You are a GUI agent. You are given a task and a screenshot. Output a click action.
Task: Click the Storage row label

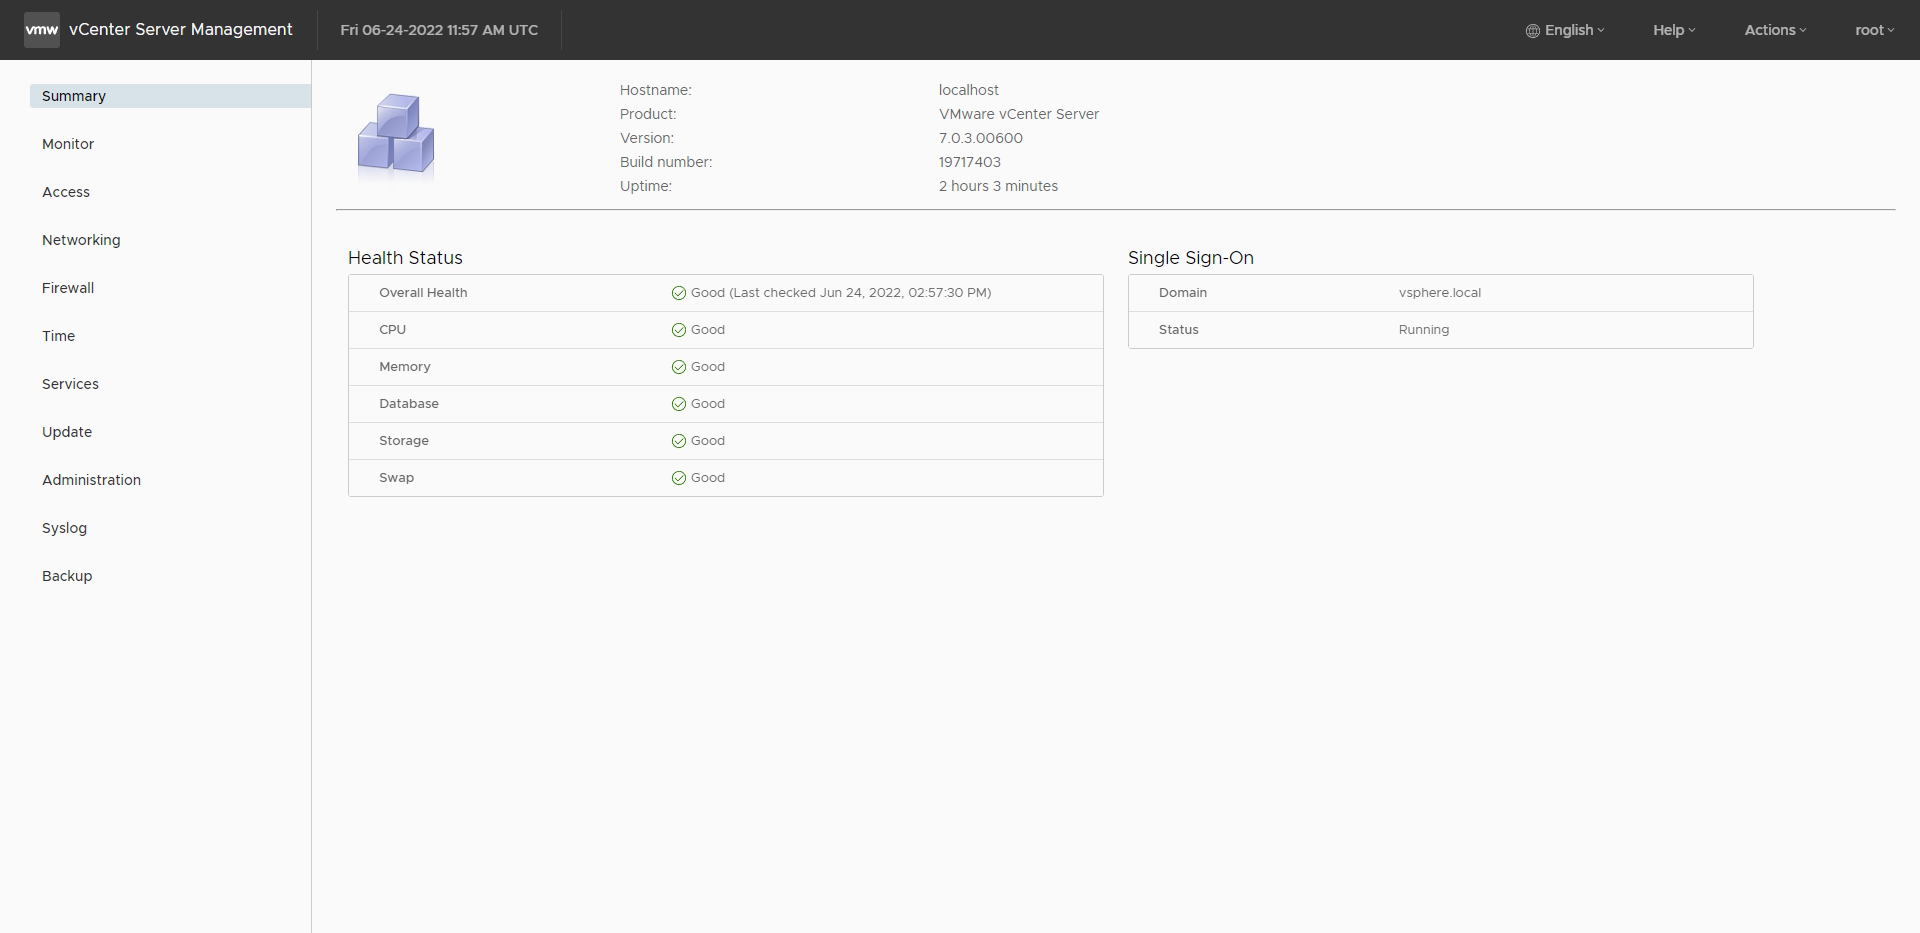click(404, 441)
